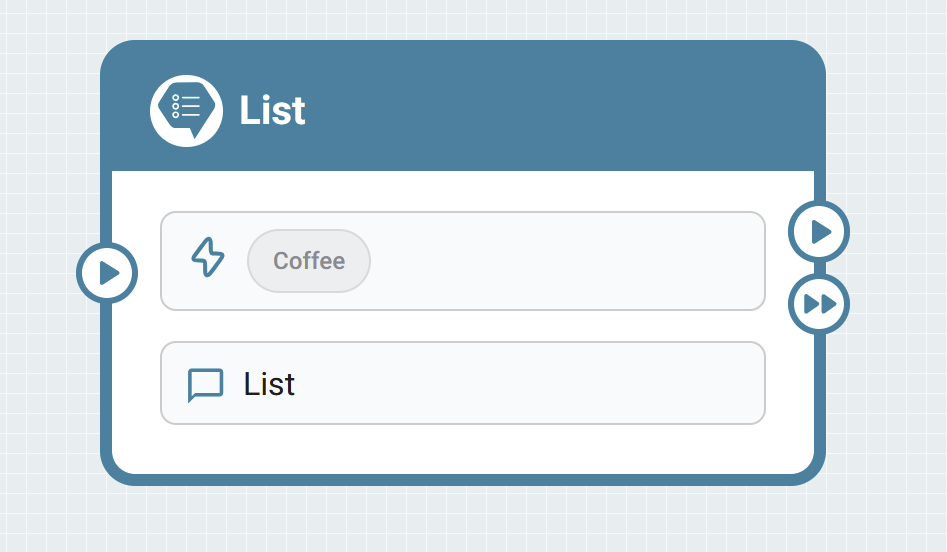Click the node's bottom blue border

pos(462,479)
